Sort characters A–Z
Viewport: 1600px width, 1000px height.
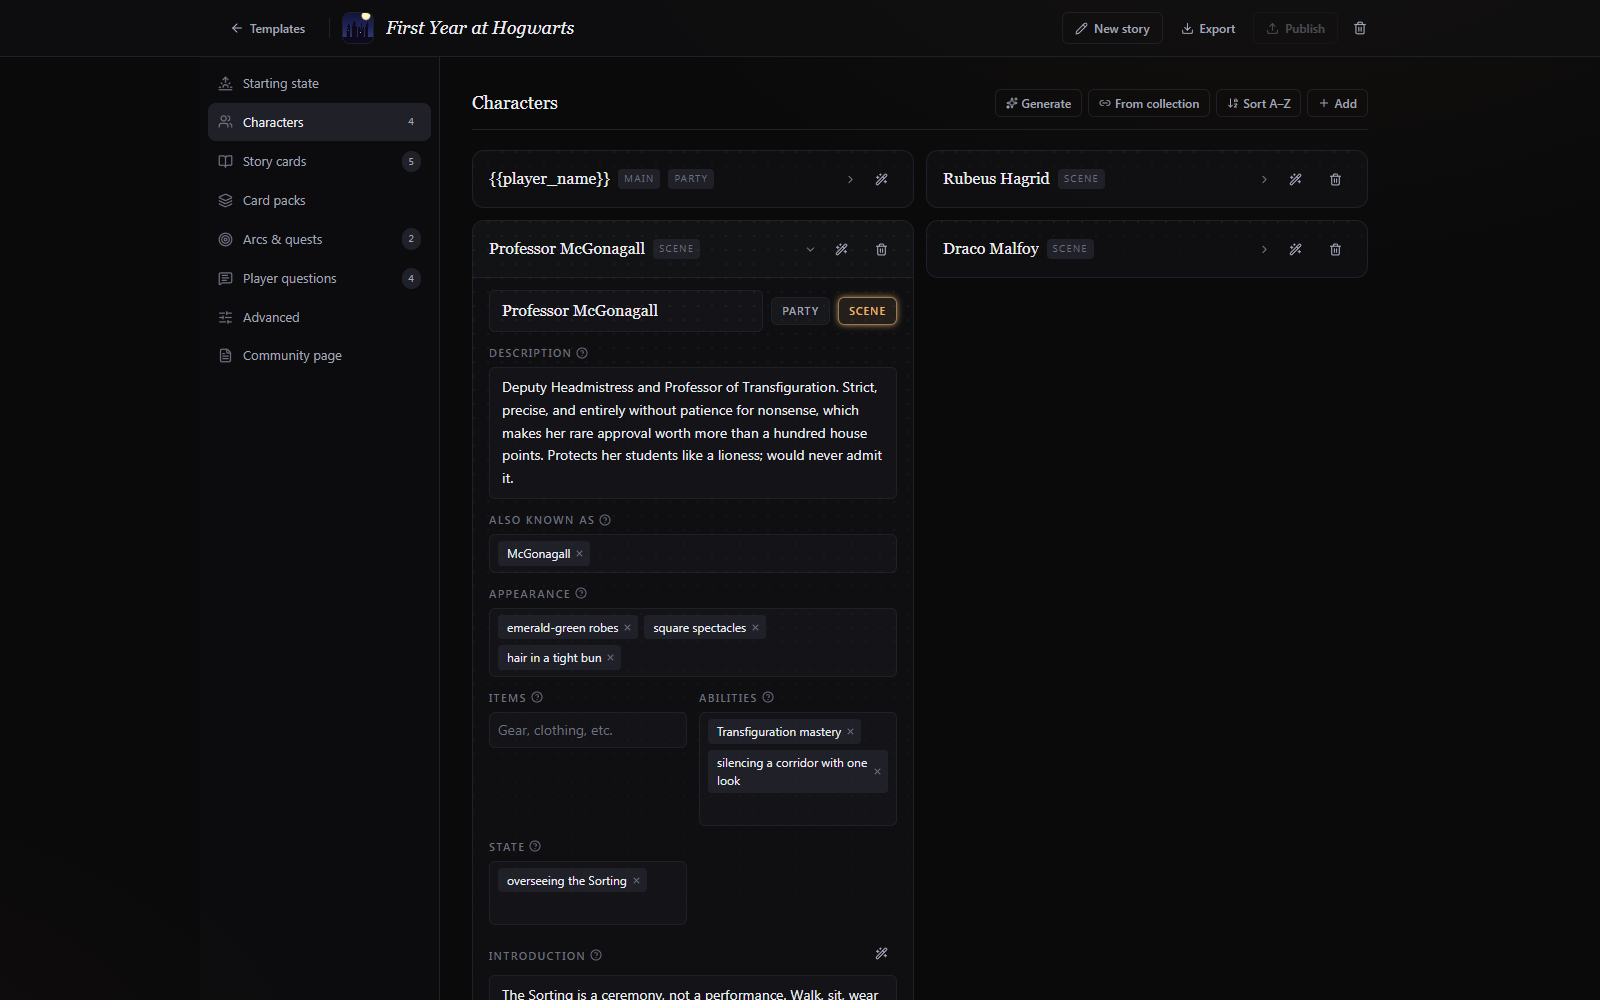(x=1258, y=103)
